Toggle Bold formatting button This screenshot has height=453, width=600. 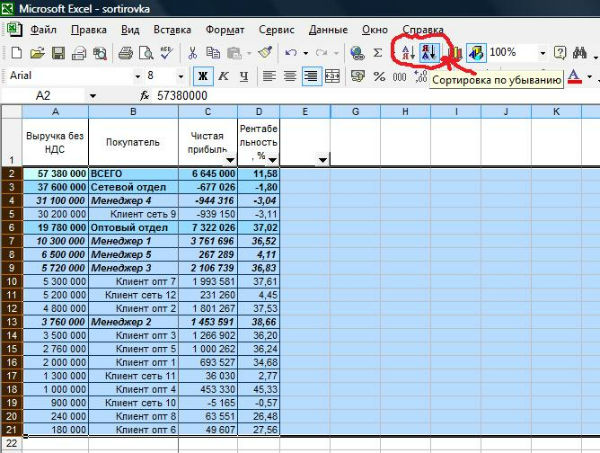(202, 75)
